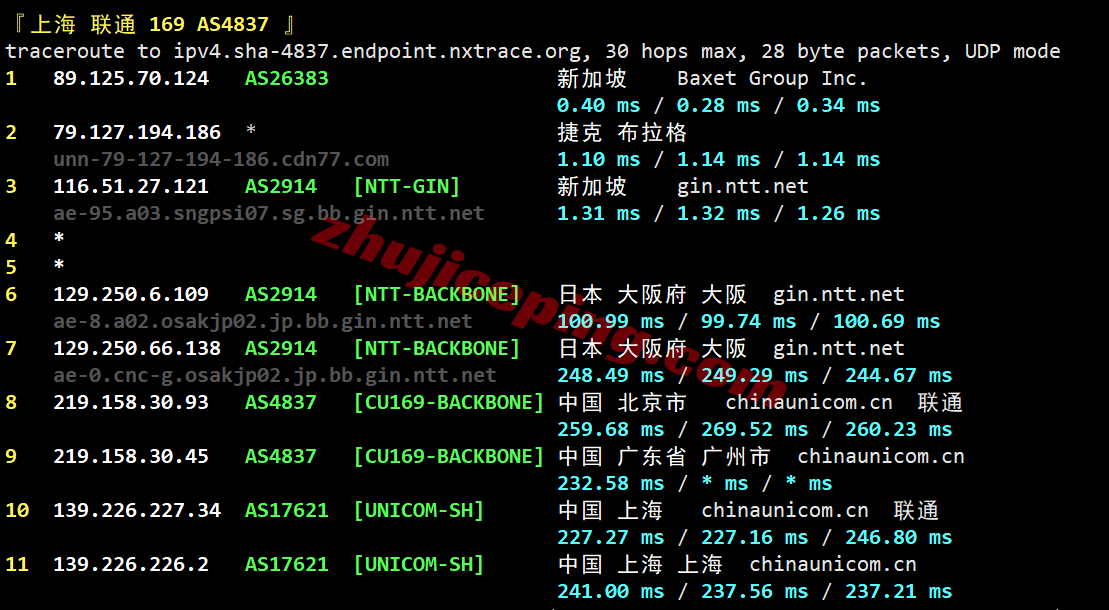Select 'UDP mode' in traceroute line
The width and height of the screenshot is (1109, 610).
(1012, 52)
